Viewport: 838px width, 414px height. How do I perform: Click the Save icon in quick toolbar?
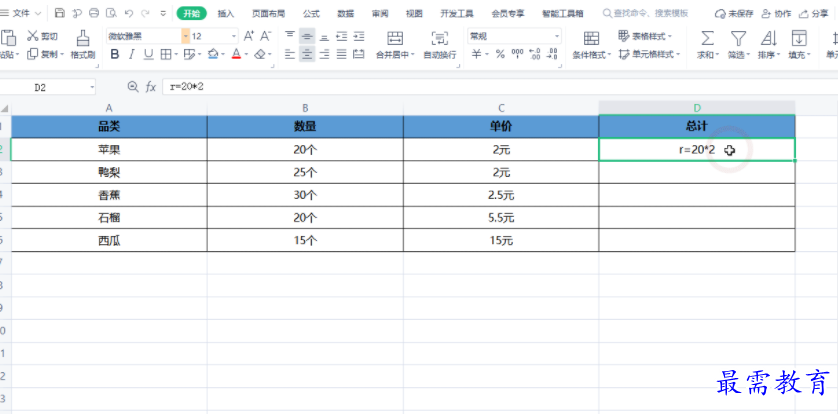[x=60, y=13]
